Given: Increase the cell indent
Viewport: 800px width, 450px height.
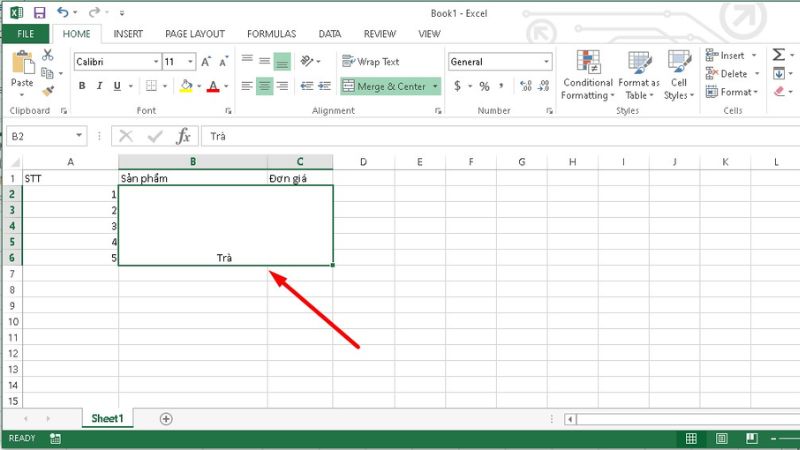Looking at the screenshot, I should pyautogui.click(x=324, y=86).
